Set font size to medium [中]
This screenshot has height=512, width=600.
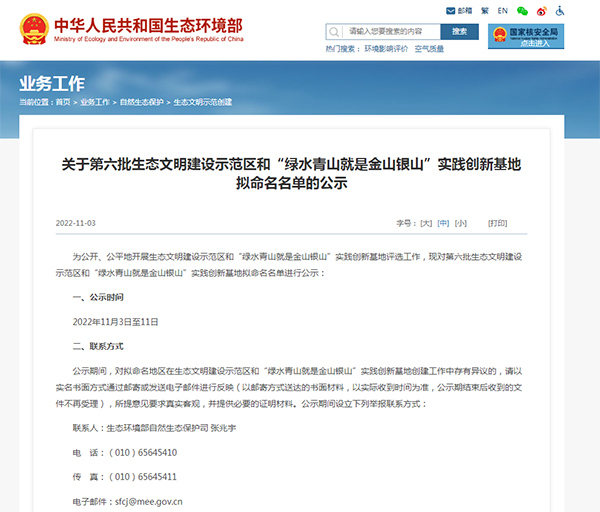click(x=444, y=223)
